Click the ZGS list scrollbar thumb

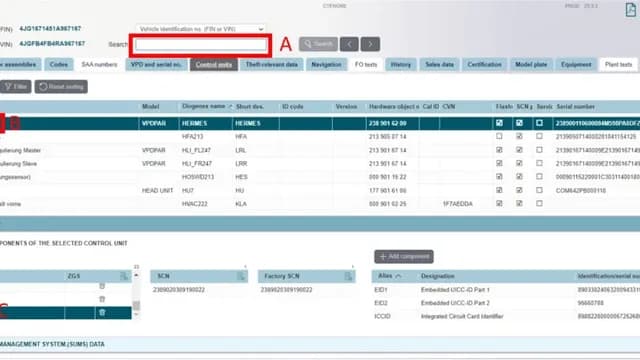pyautogui.click(x=136, y=305)
